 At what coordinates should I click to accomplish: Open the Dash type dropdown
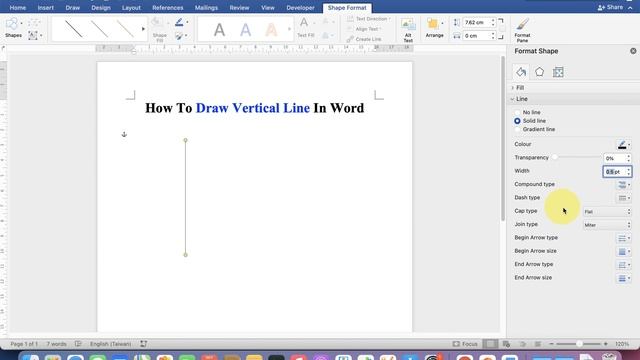click(623, 198)
